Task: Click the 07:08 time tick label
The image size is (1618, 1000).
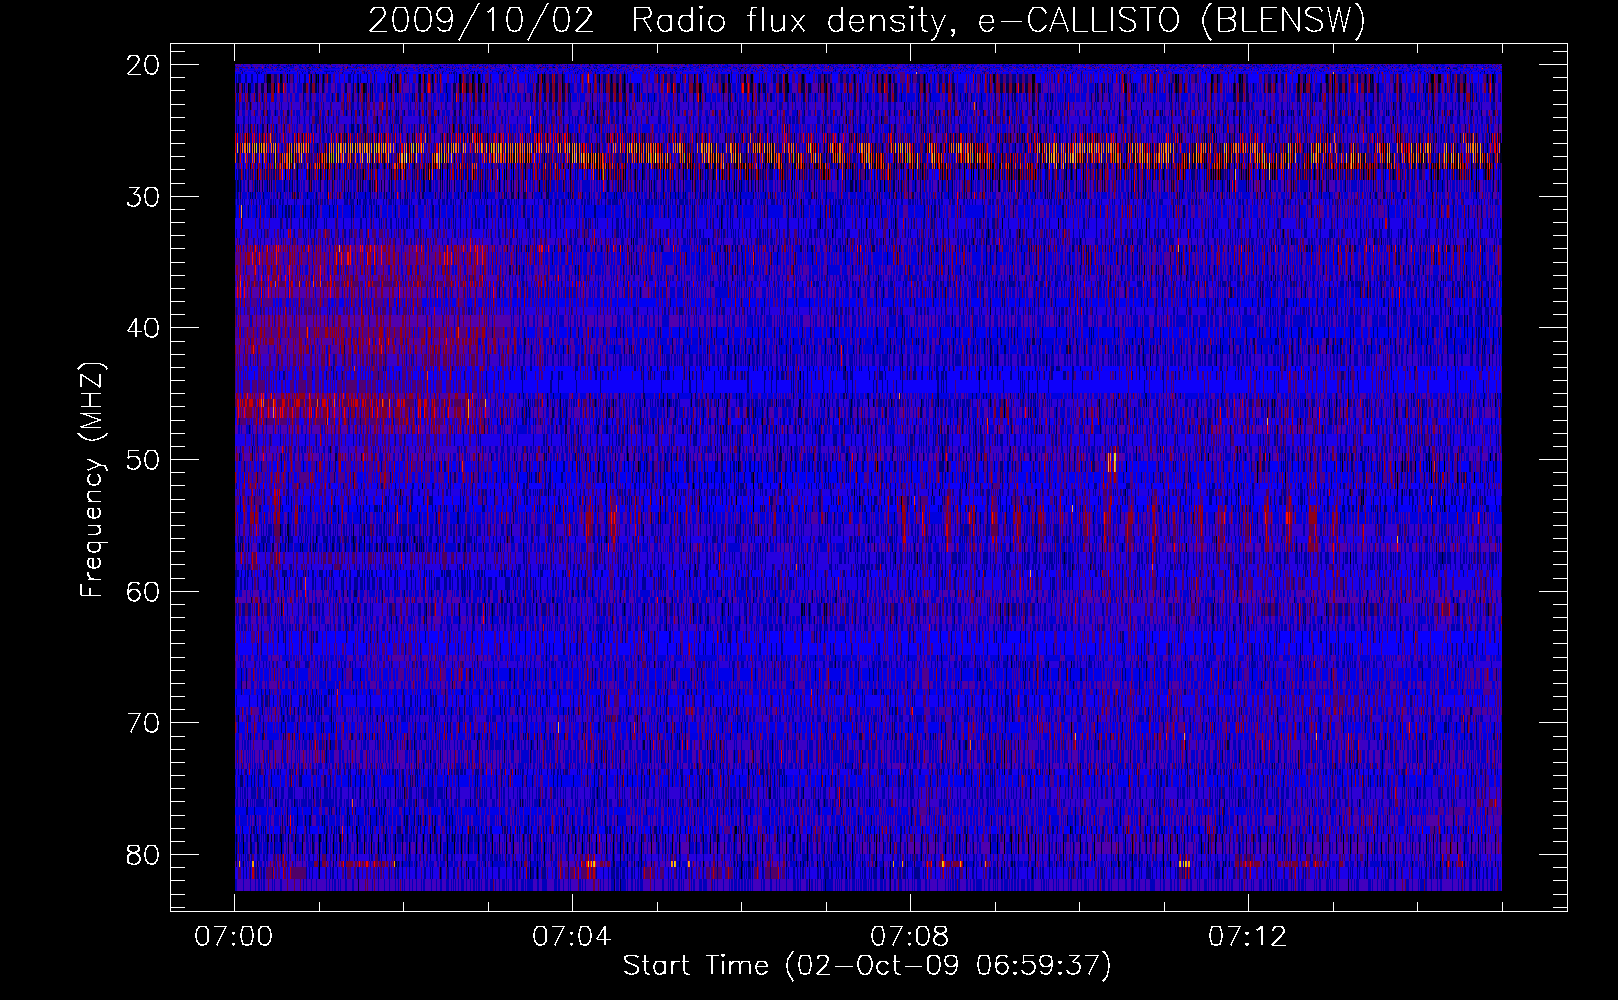Action: pyautogui.click(x=909, y=937)
